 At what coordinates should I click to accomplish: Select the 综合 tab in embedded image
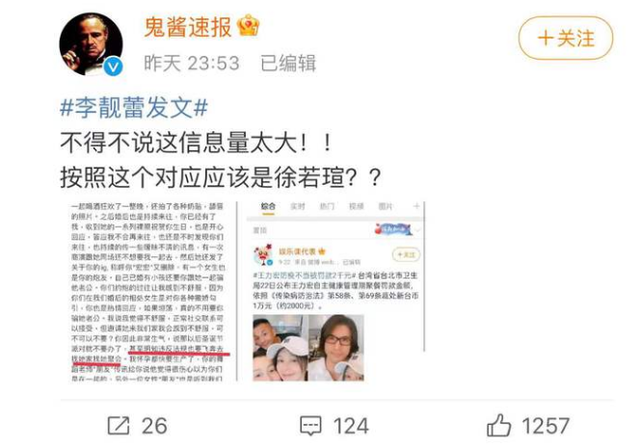[268, 206]
